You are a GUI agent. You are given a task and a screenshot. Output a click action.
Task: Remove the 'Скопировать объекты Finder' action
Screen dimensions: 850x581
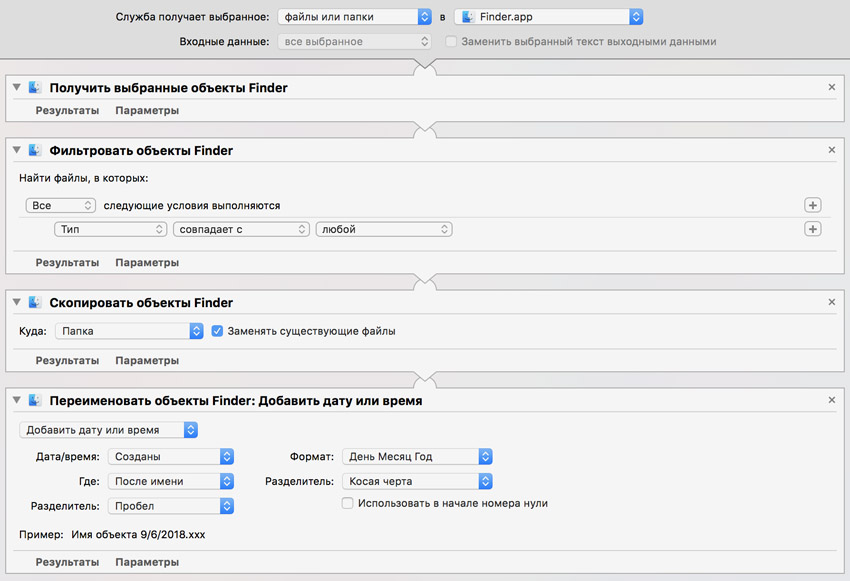click(x=832, y=302)
